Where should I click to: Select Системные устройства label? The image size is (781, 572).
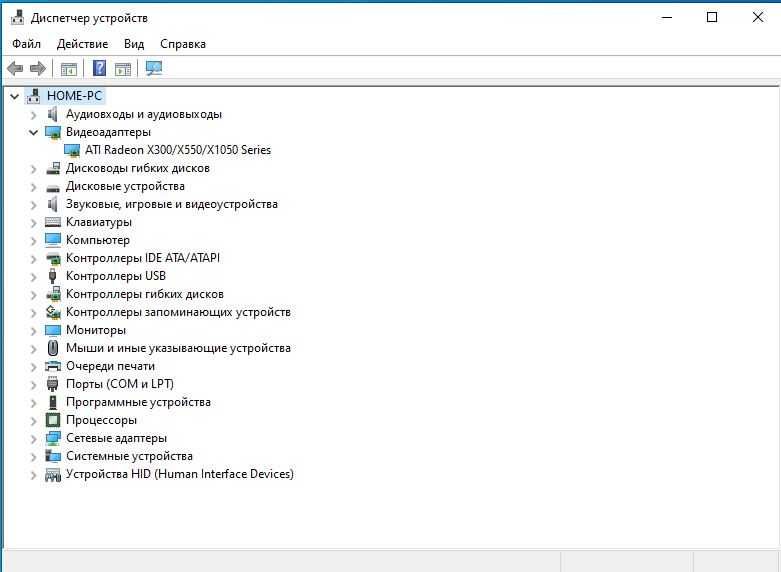click(x=130, y=456)
